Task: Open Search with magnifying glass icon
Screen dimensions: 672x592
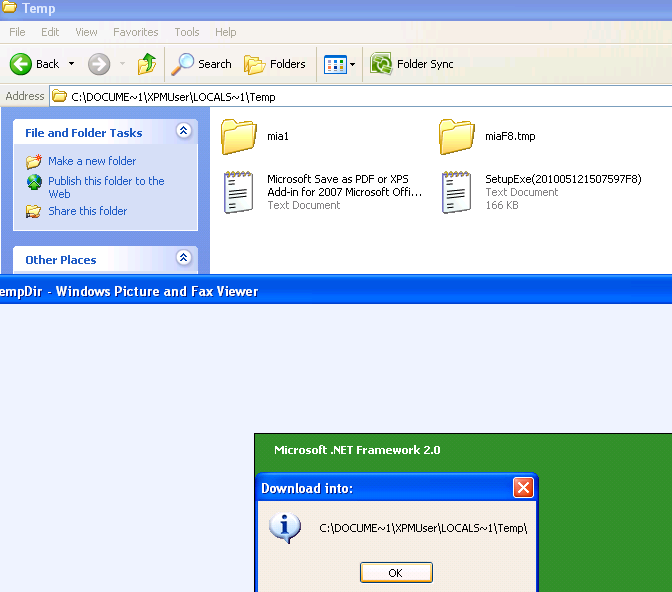Action: 201,64
